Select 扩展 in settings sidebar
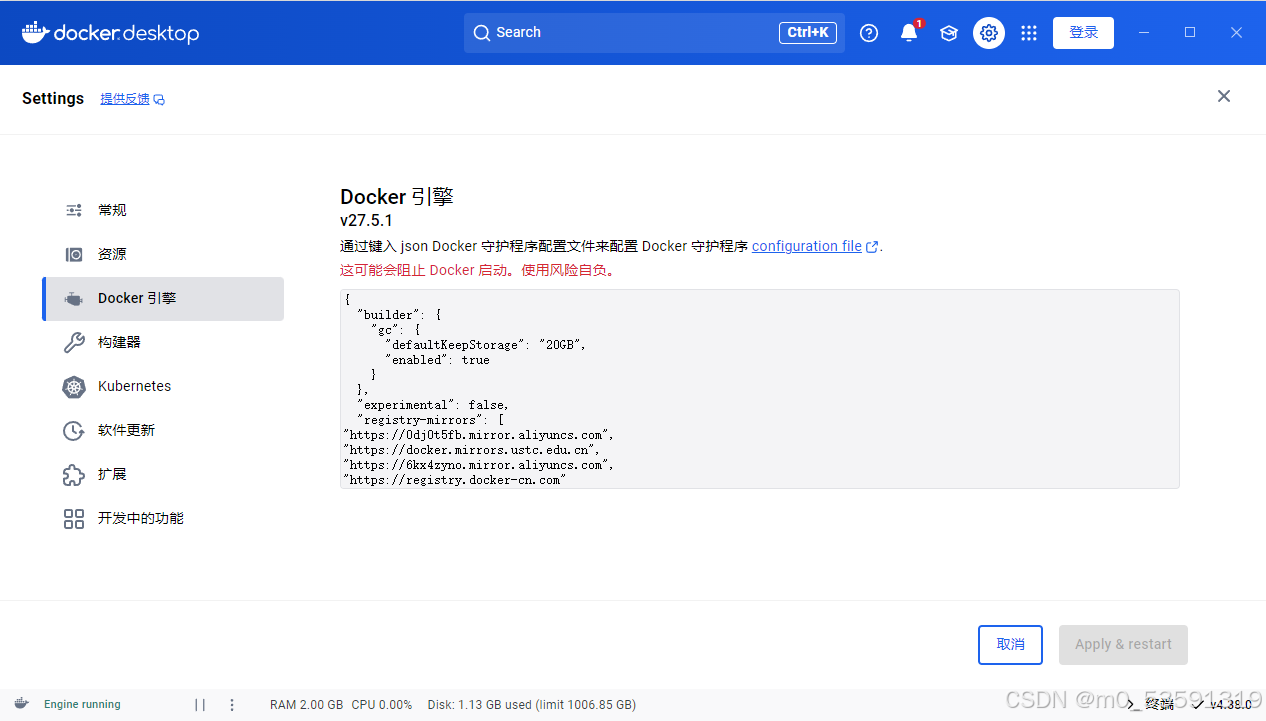Screen dimensions: 1266x721 pos(163,474)
